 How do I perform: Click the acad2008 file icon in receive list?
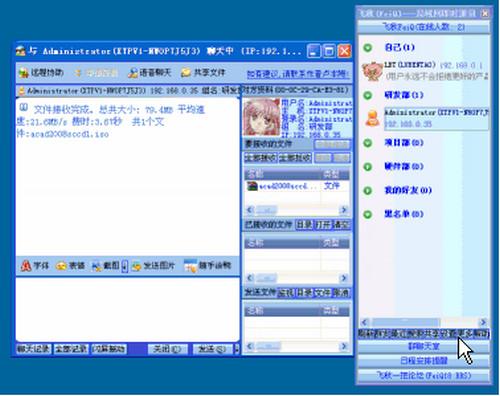pyautogui.click(x=252, y=186)
